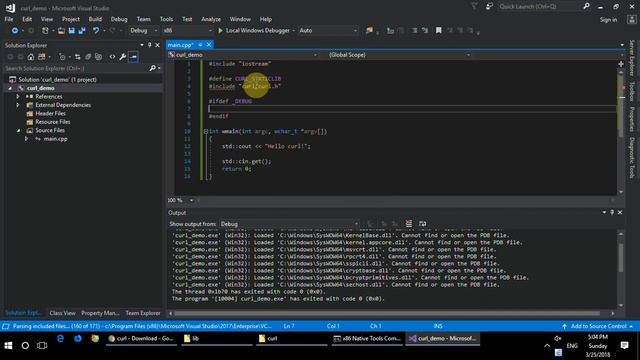
Task: Close the main.cpp tab
Action: 209,44
